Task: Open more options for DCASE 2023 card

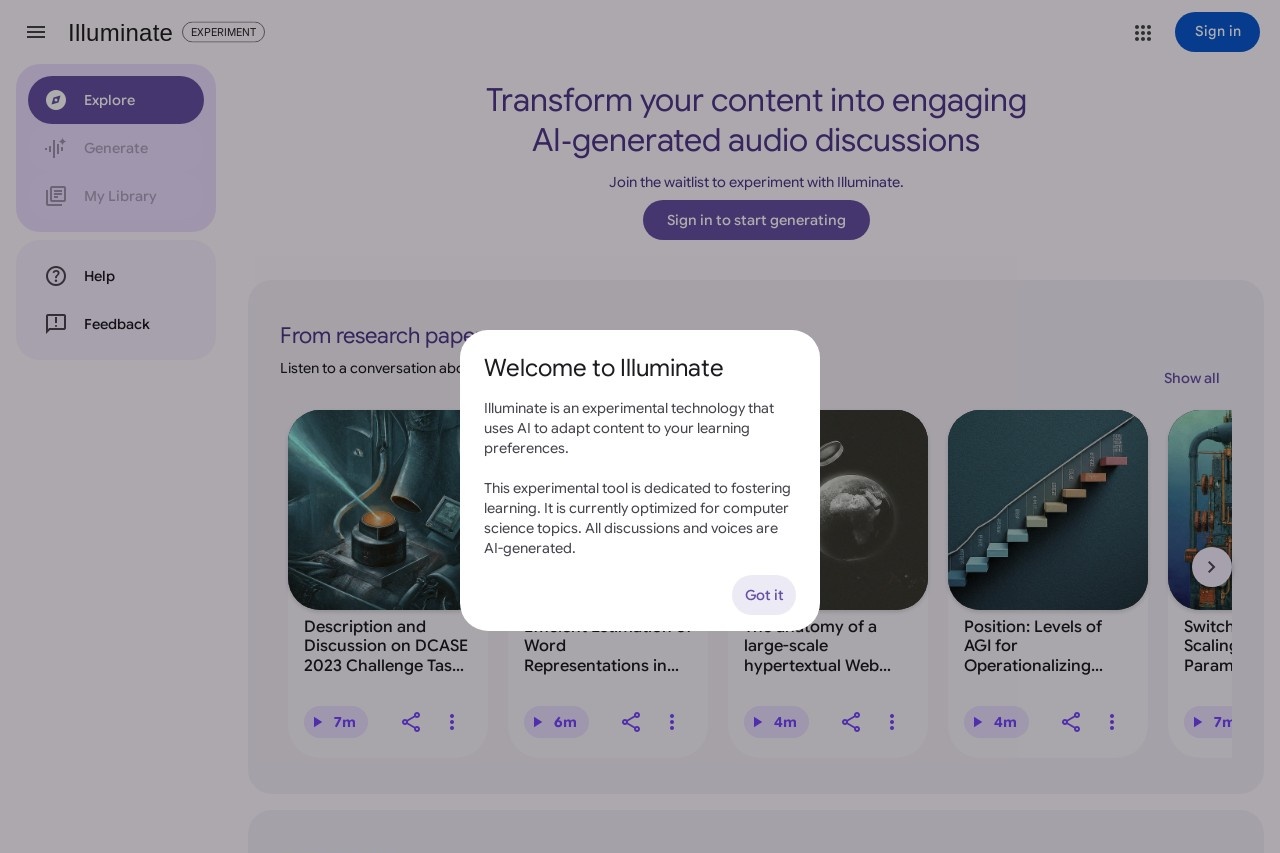Action: pyautogui.click(x=452, y=722)
